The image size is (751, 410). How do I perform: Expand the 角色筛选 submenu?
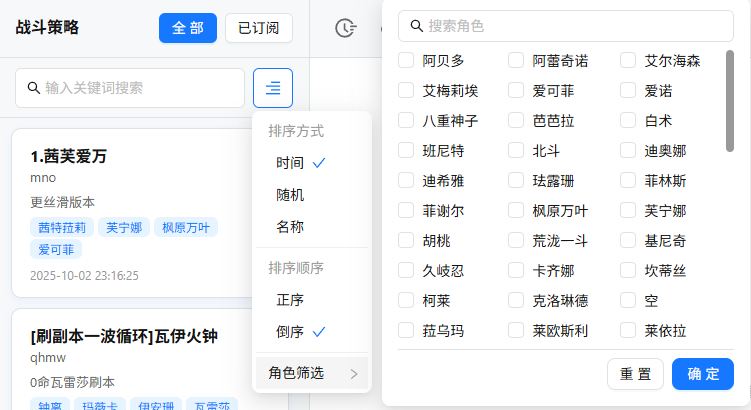pyautogui.click(x=312, y=373)
